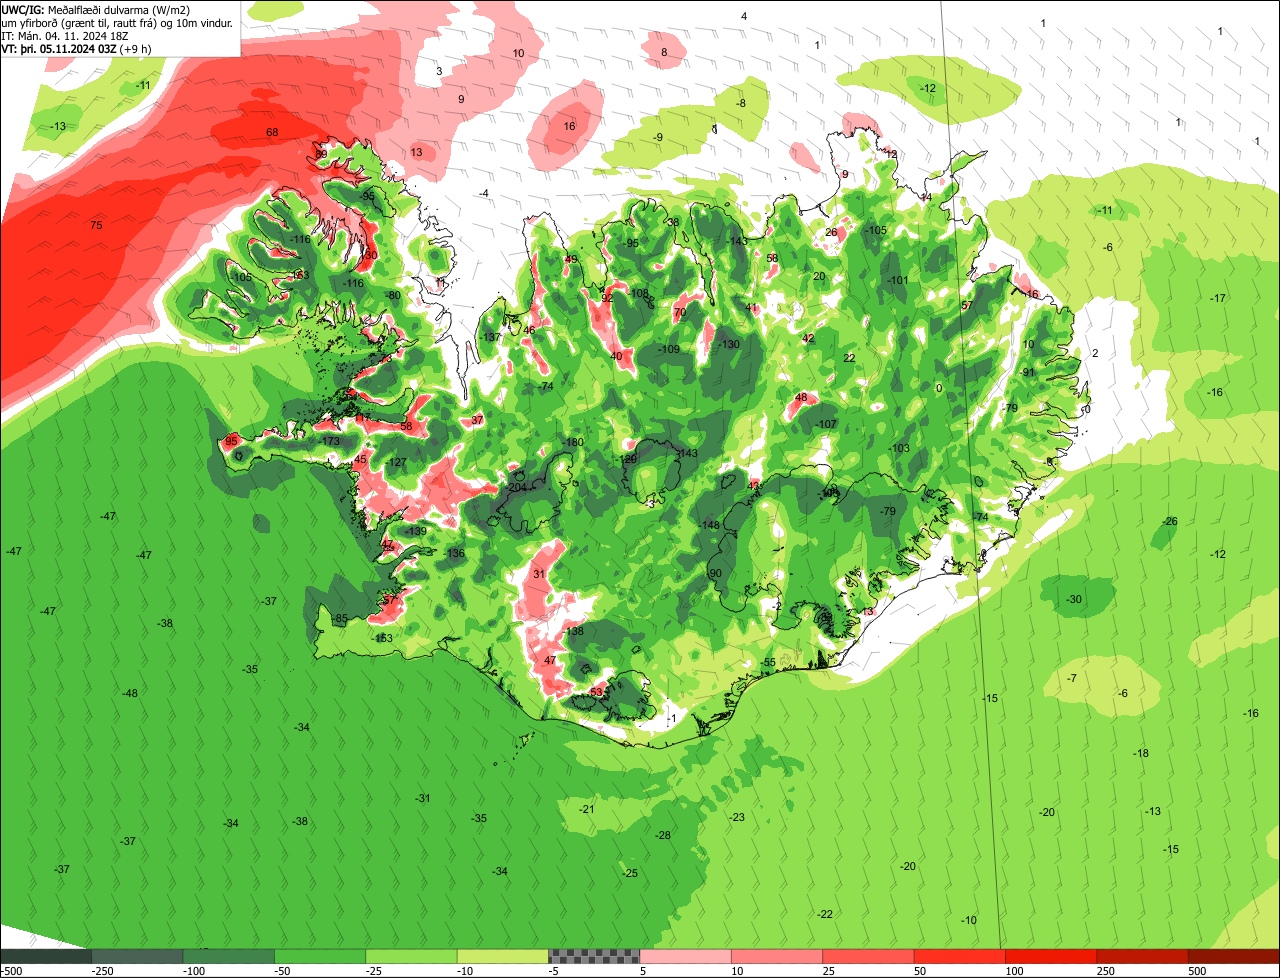Click the map value '-138'
The height and width of the screenshot is (978, 1280).
pos(573,631)
